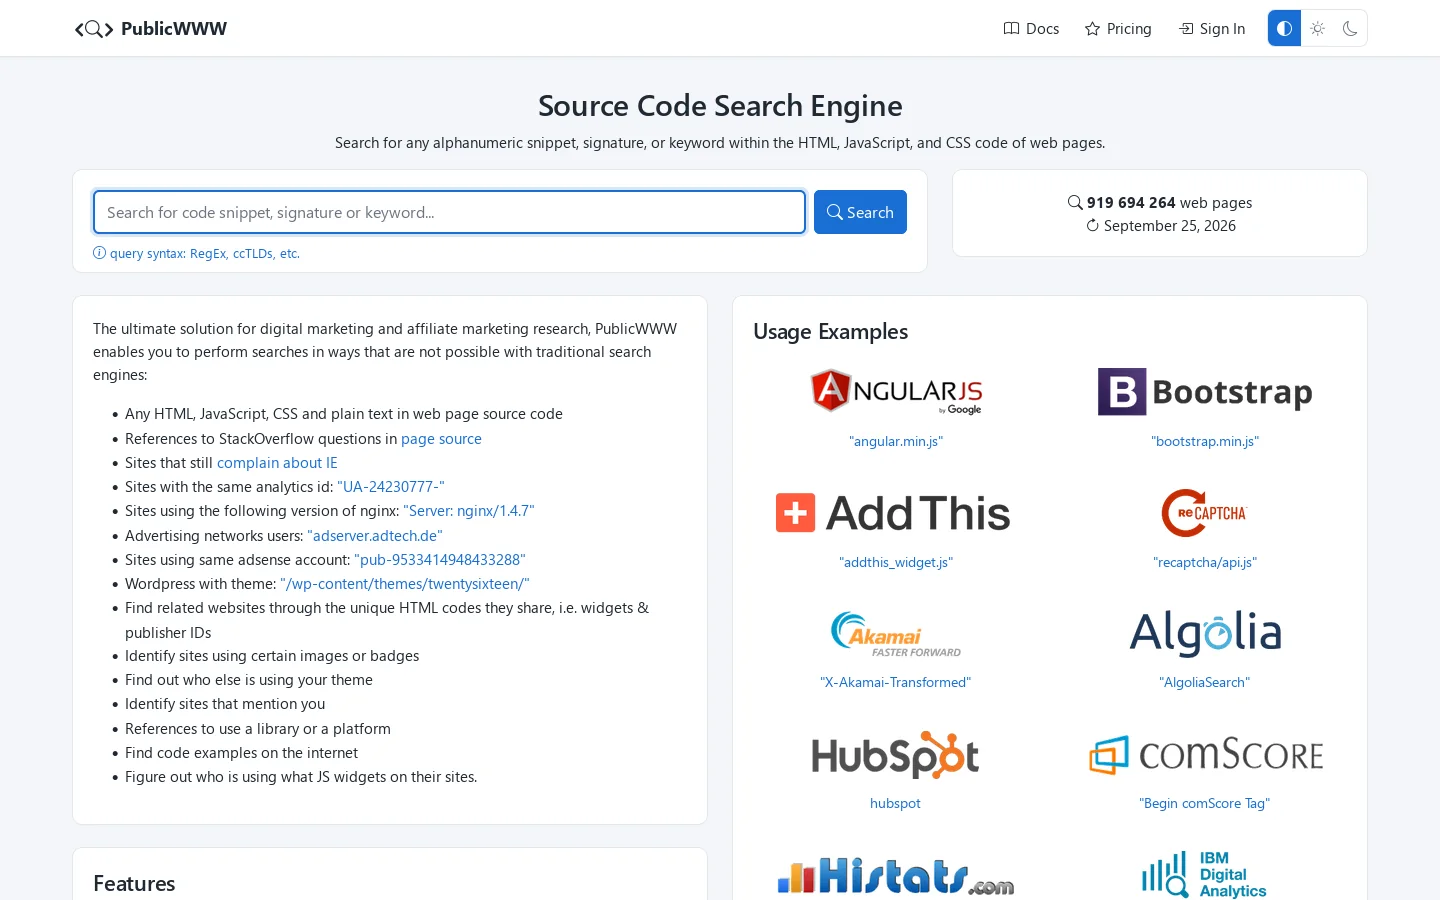The height and width of the screenshot is (900, 1440).
Task: Search adsense "pub-9533414948433288" link
Action: tap(440, 560)
